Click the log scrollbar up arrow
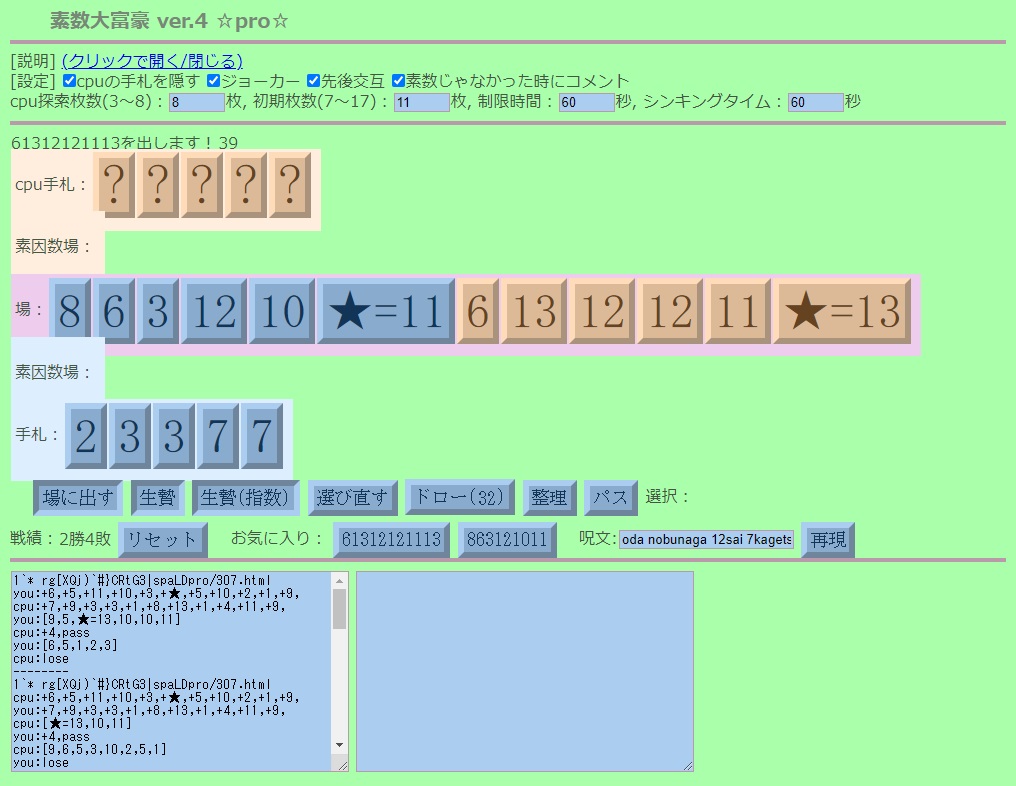Image resolution: width=1016 pixels, height=786 pixels. pos(340,581)
